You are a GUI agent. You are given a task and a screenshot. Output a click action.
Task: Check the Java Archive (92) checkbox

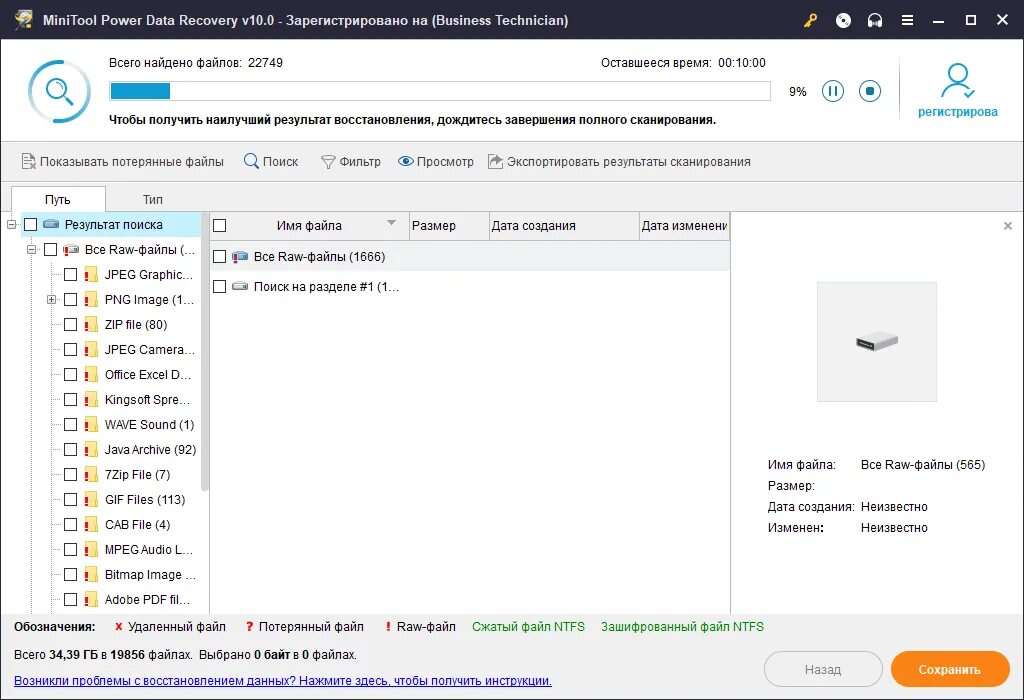pos(71,450)
